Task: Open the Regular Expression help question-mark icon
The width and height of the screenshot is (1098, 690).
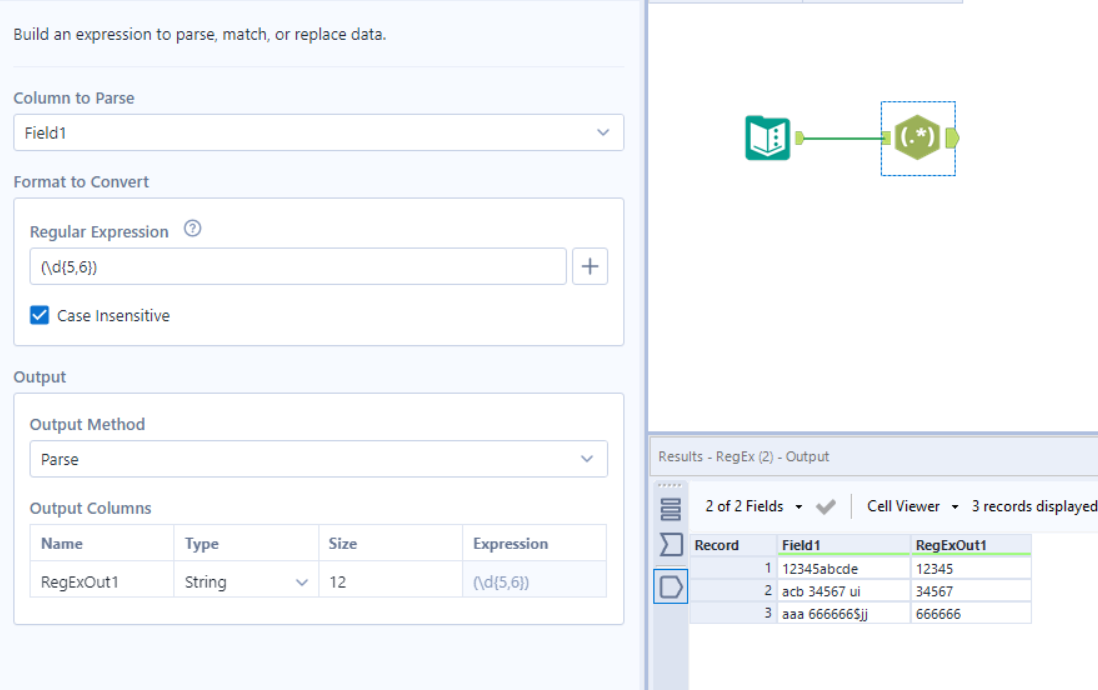Action: (x=193, y=228)
